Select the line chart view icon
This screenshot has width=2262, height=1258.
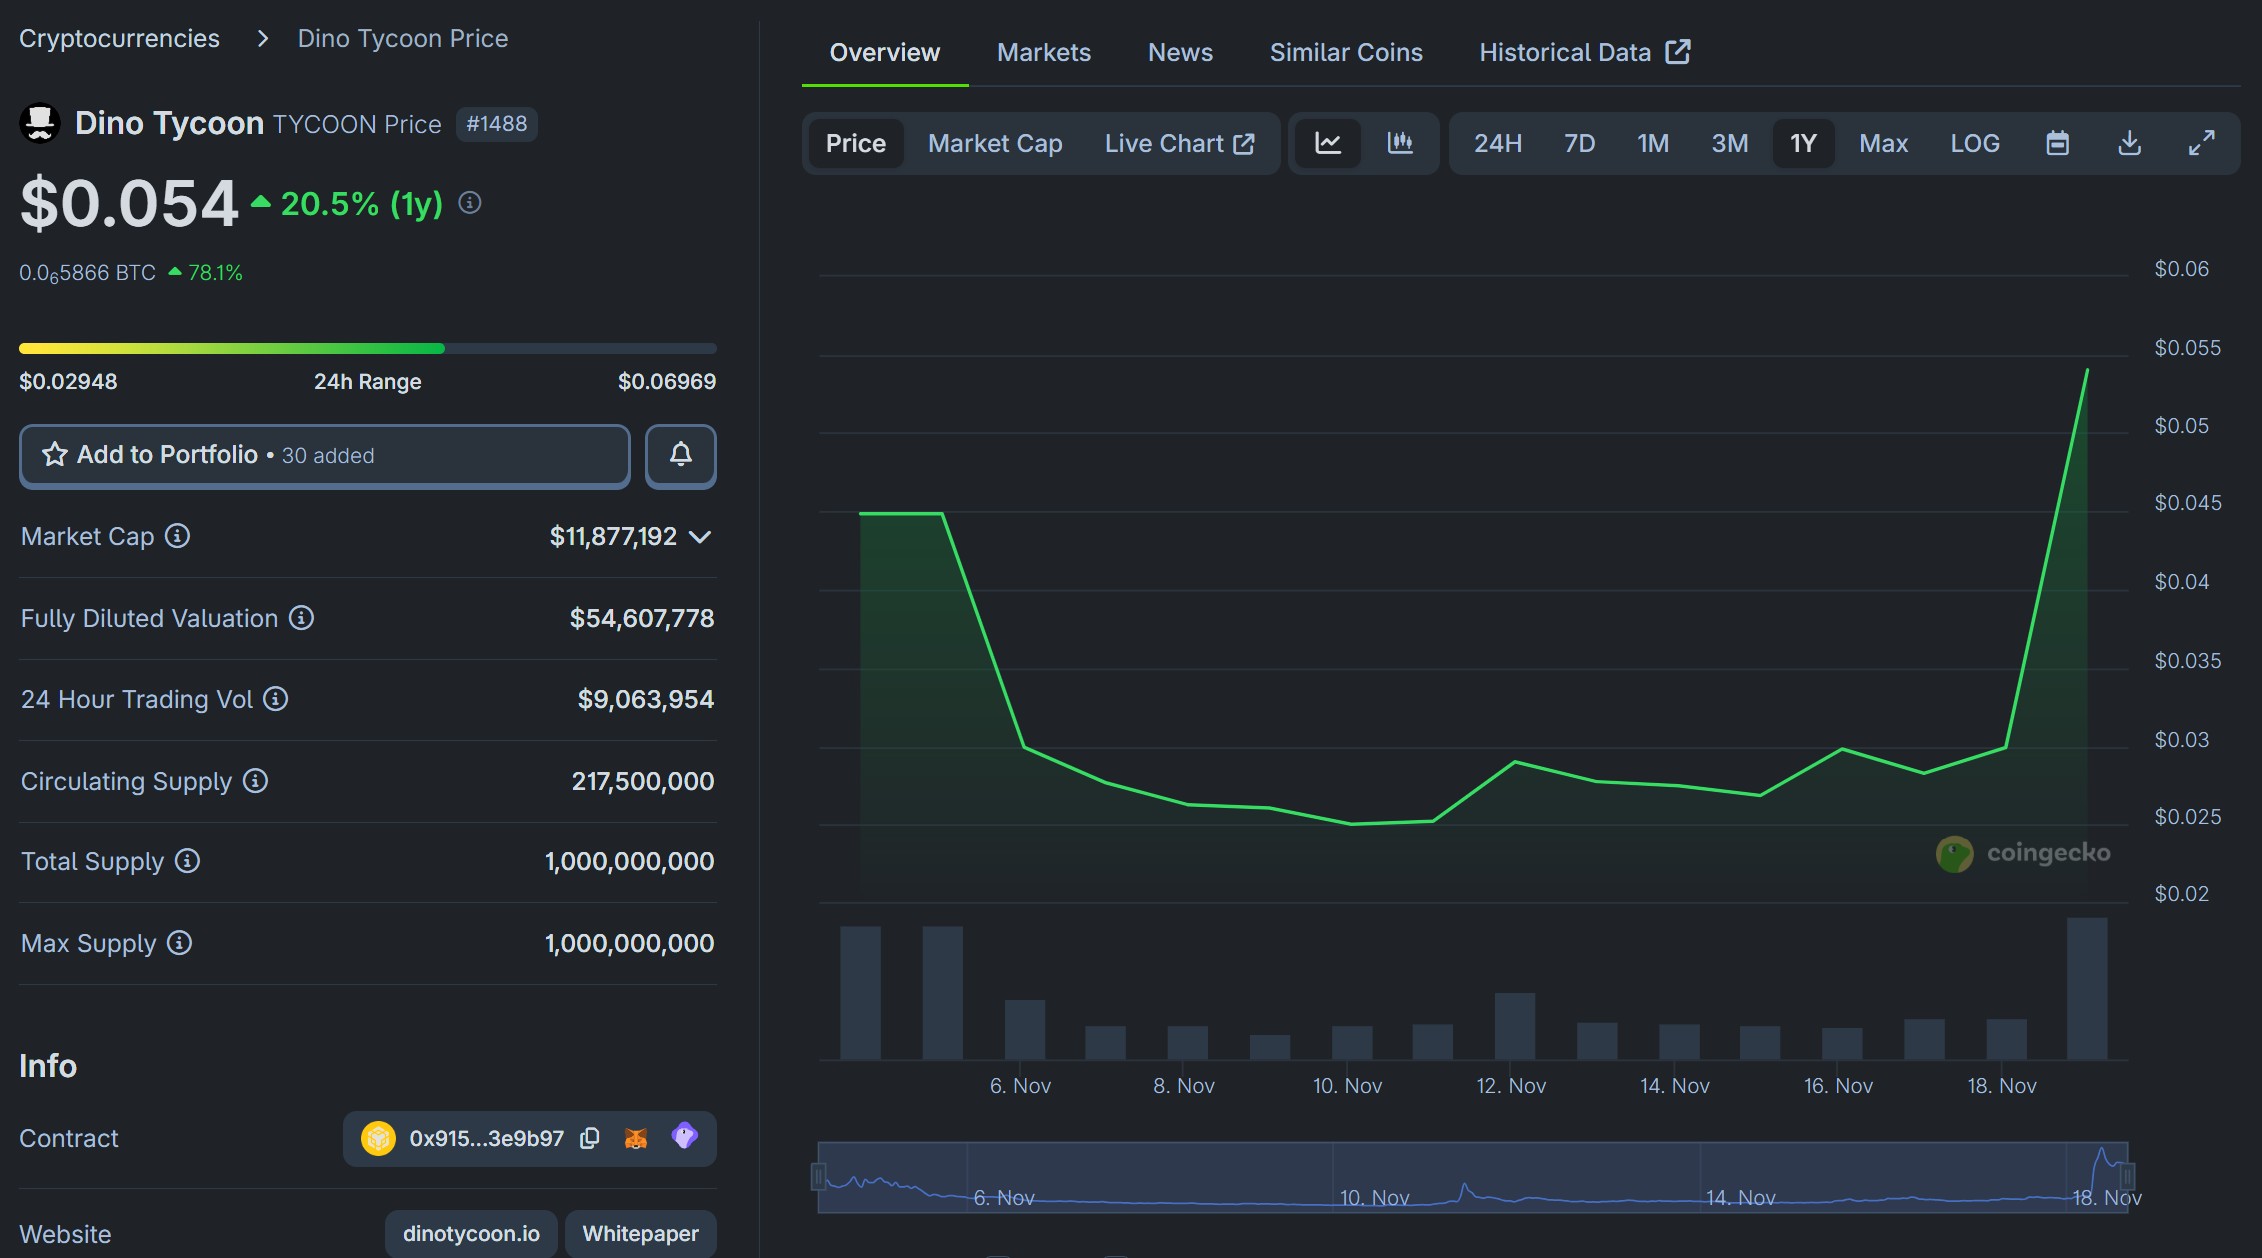(1327, 143)
